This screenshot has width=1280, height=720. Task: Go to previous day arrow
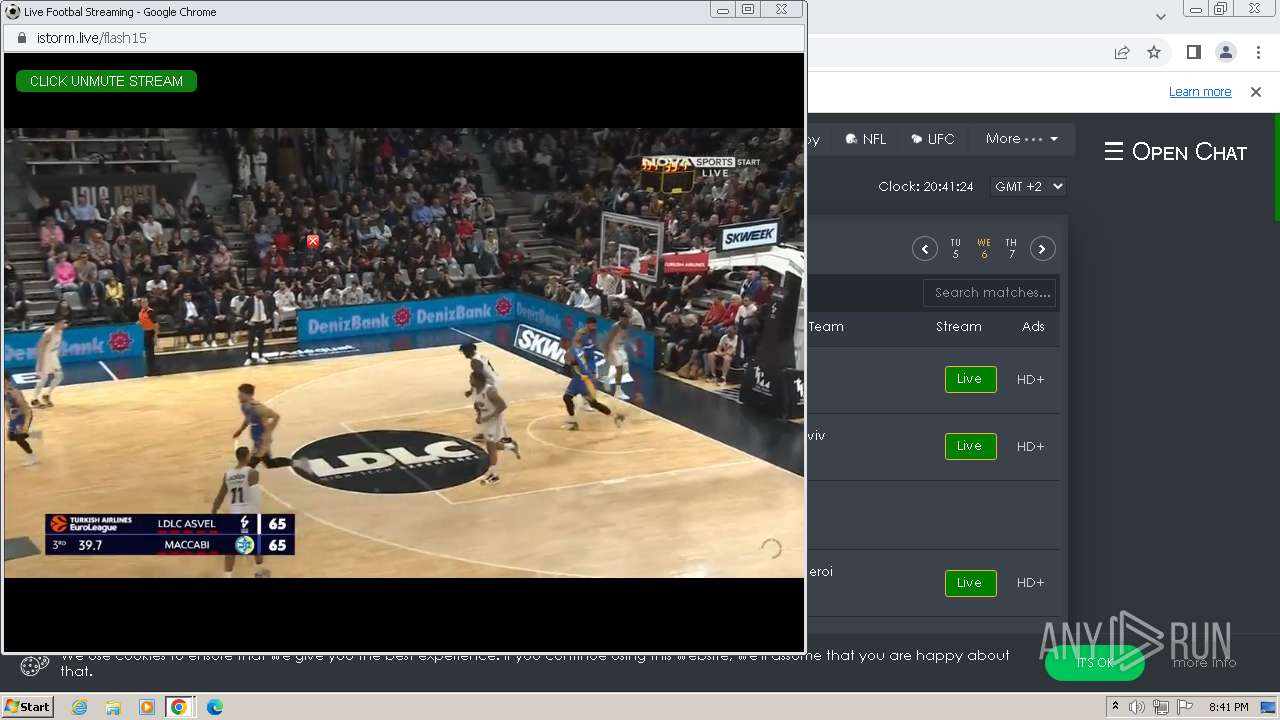point(924,249)
